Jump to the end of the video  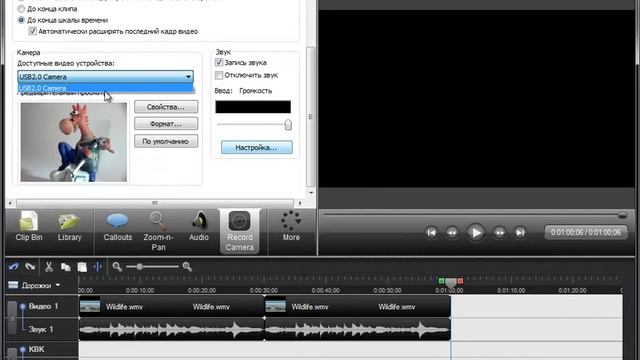(x=520, y=233)
